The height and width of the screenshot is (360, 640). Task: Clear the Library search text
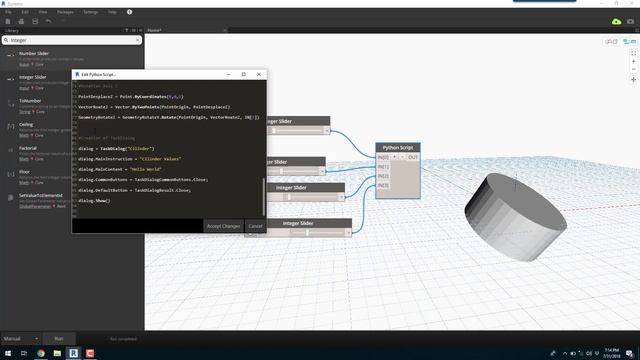pyautogui.click(x=138, y=40)
